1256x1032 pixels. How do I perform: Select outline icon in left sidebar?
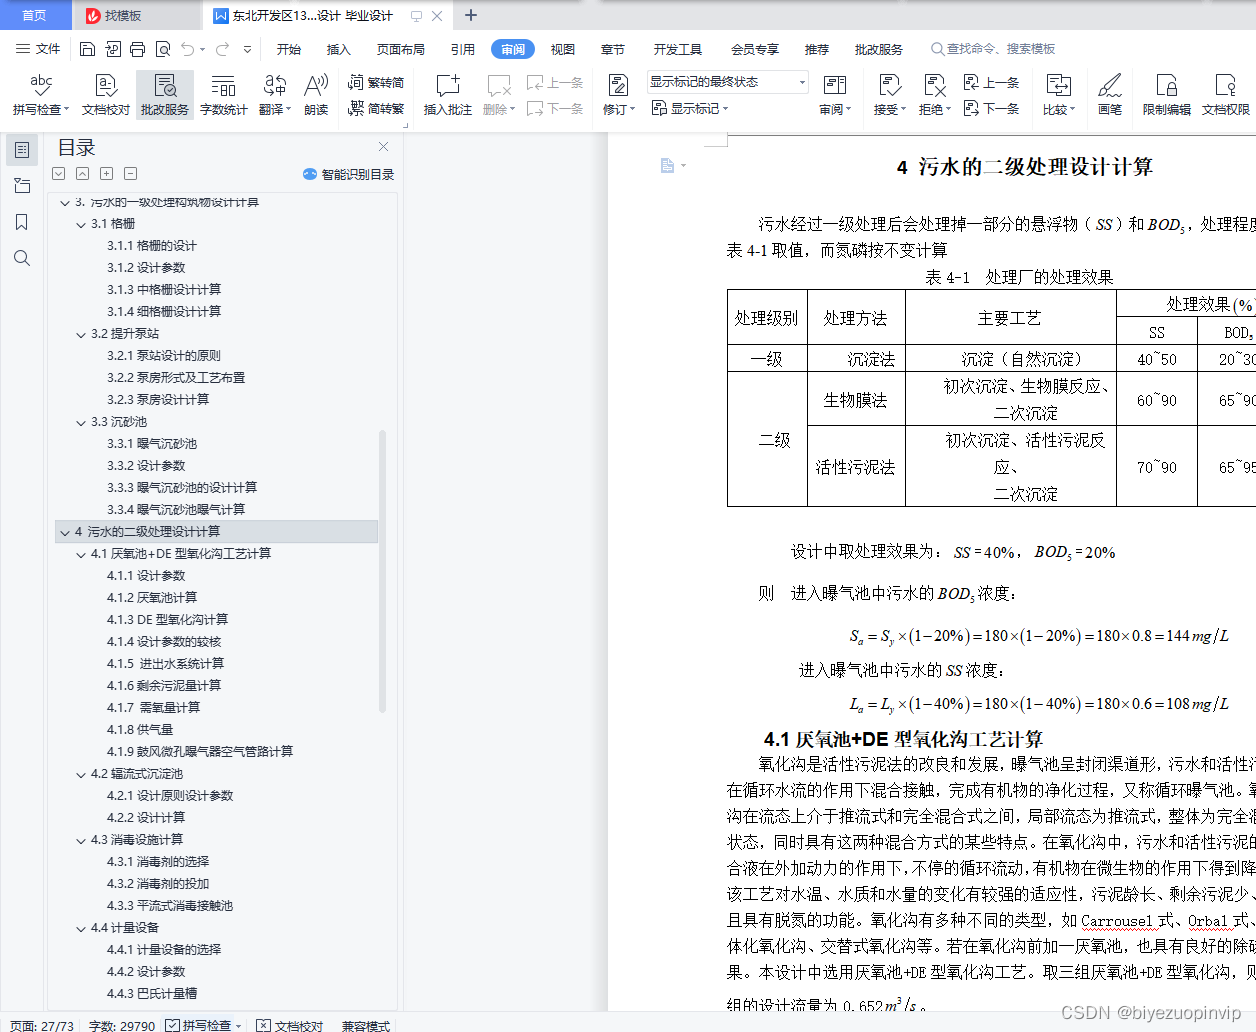22,150
